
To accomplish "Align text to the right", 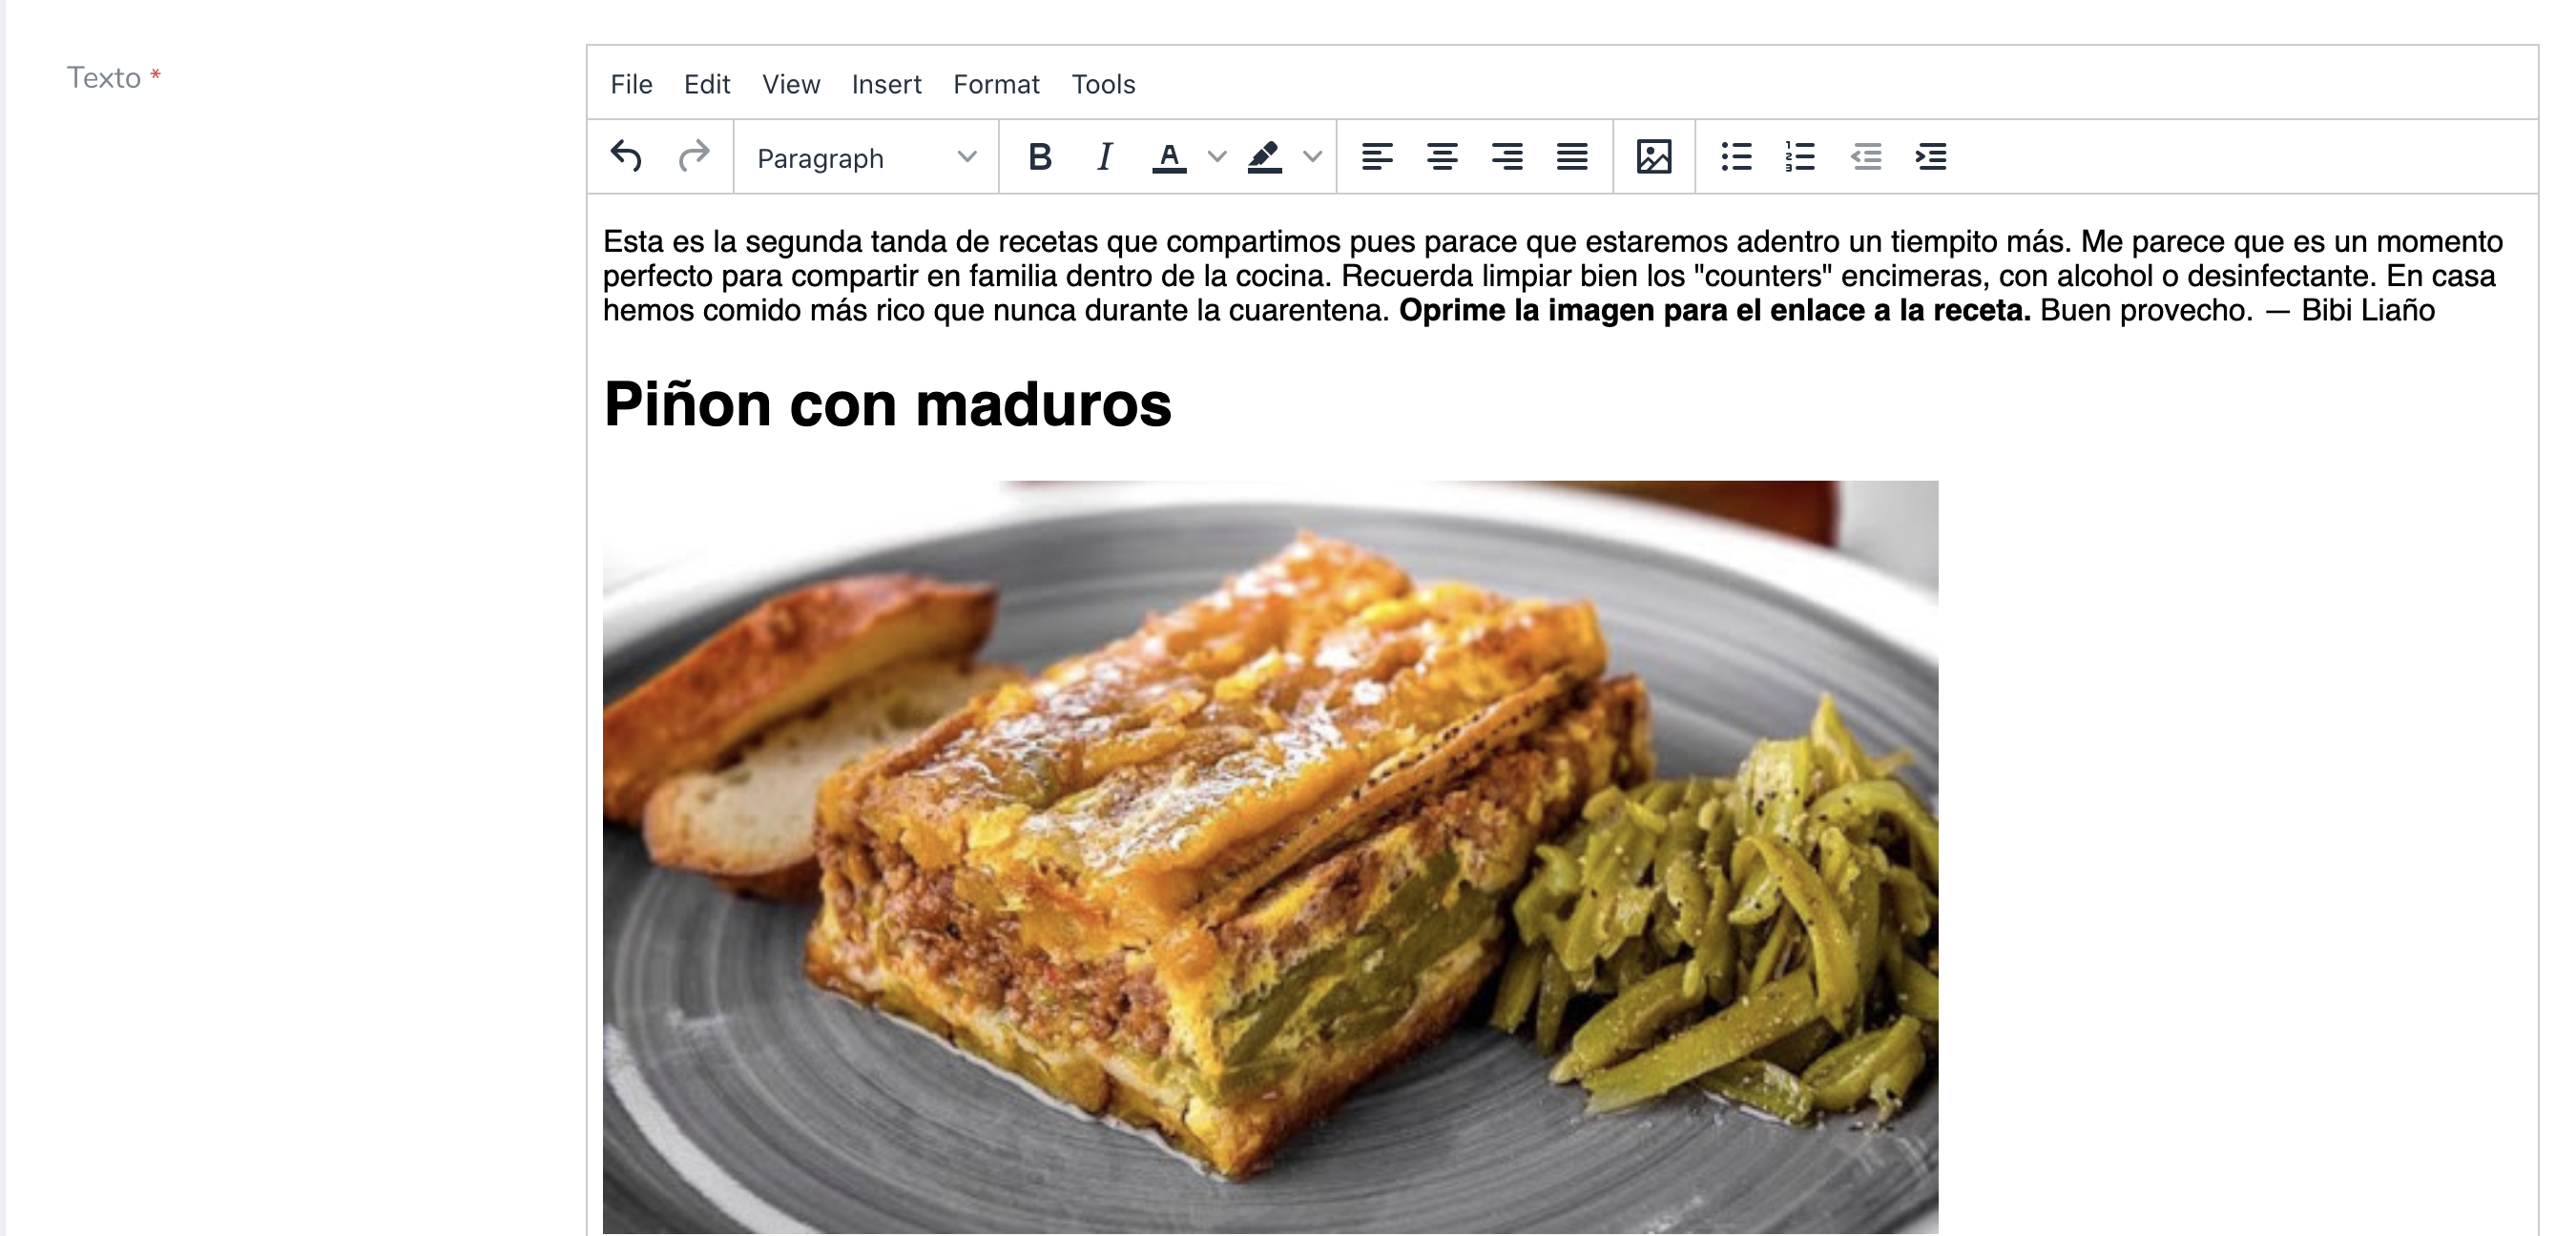I will (x=1507, y=157).
